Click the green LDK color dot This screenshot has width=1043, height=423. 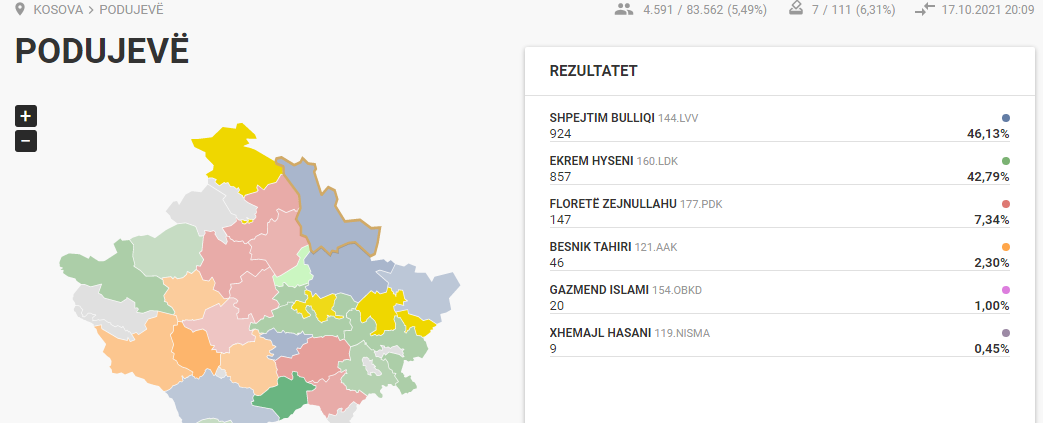[1005, 161]
